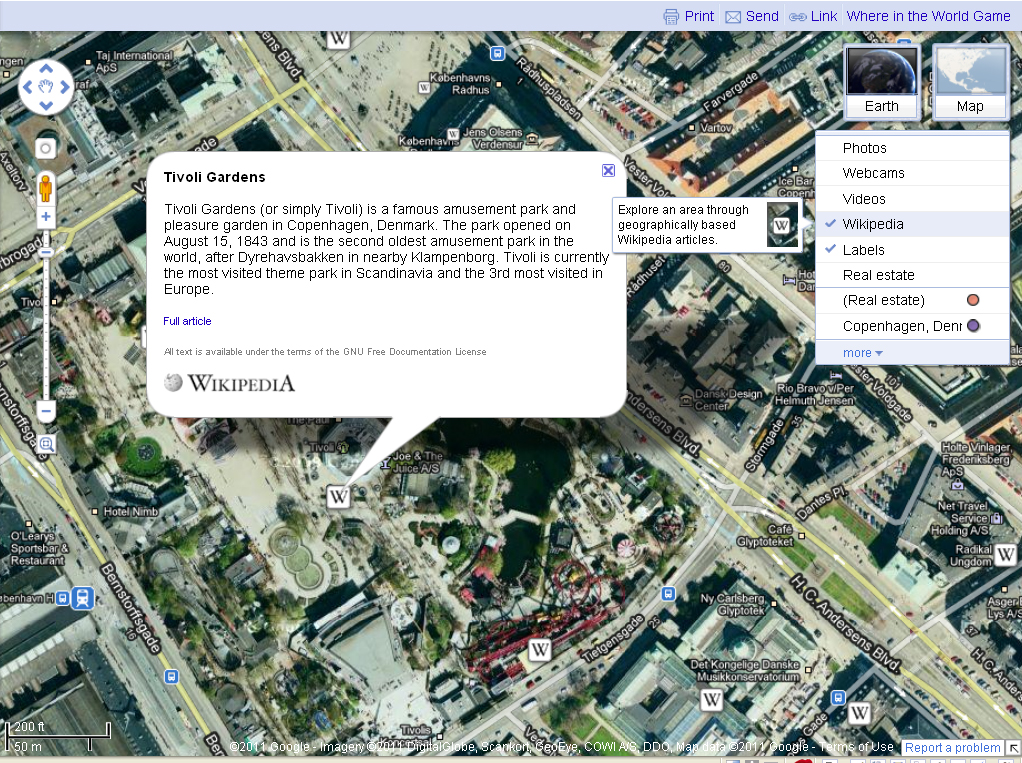Close the Tivoli Gardens info bubble
This screenshot has width=1022, height=763.
[x=608, y=171]
